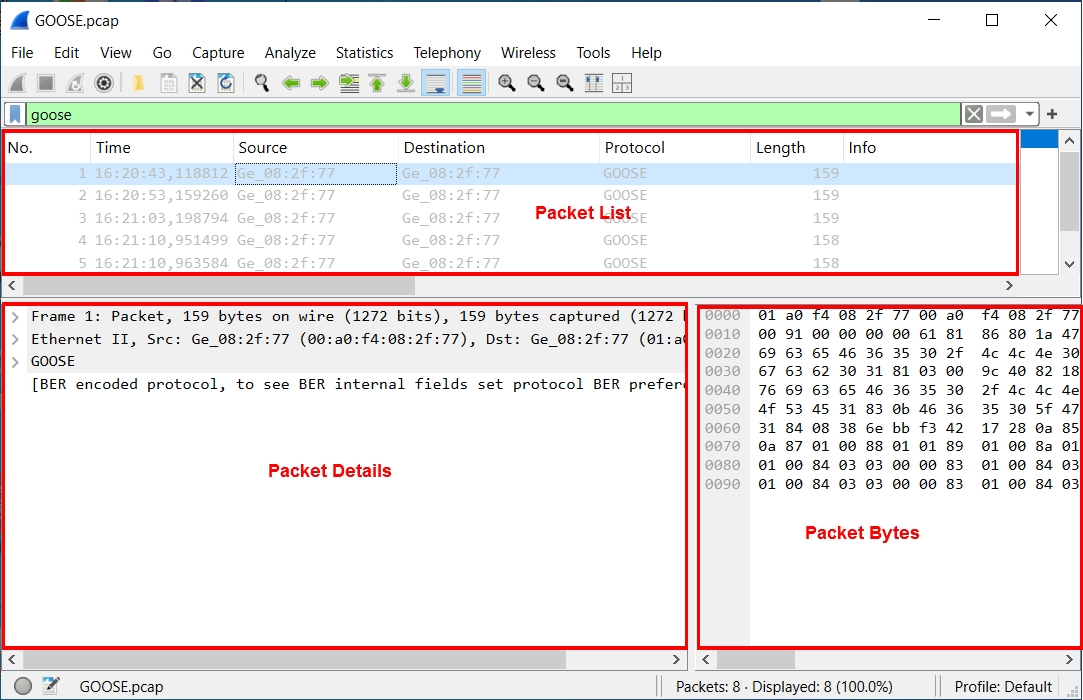Expand the GOOSE protocol details
Viewport: 1083px width, 700px height.
pos(17,361)
